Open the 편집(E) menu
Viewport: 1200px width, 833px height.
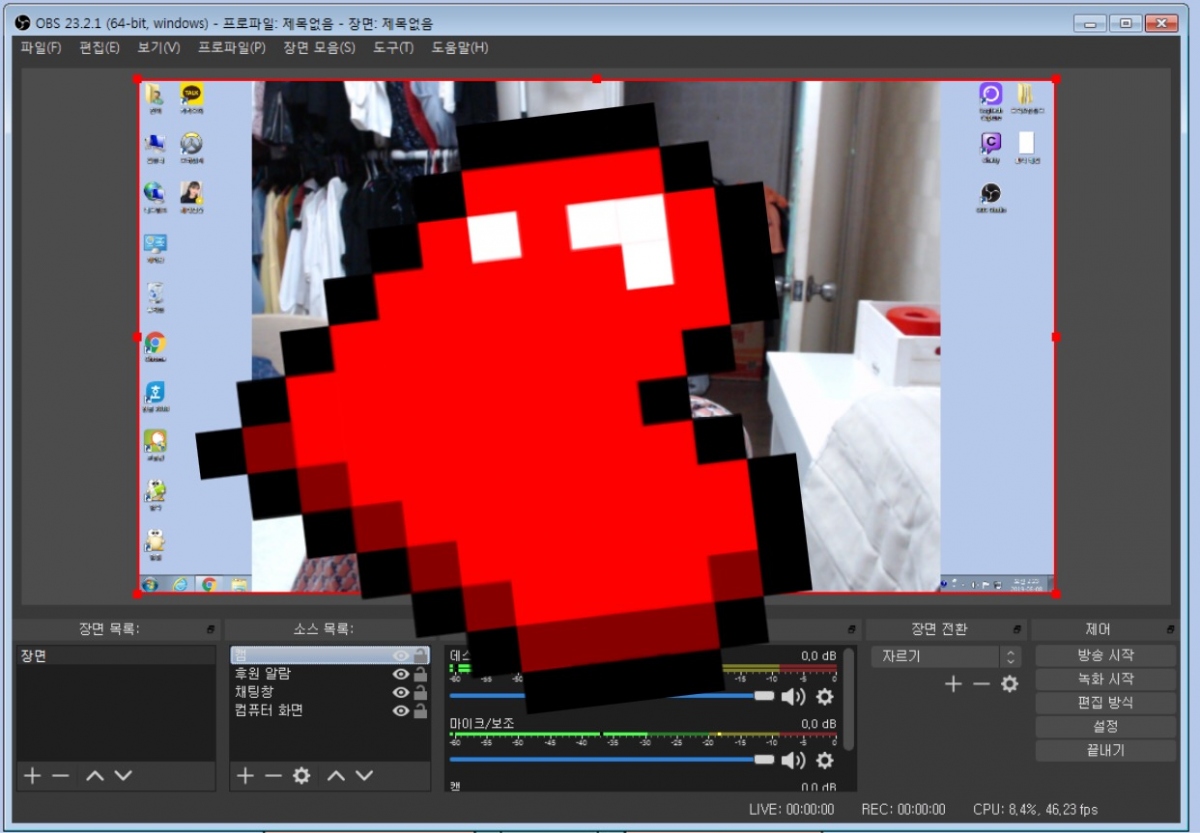[x=100, y=47]
